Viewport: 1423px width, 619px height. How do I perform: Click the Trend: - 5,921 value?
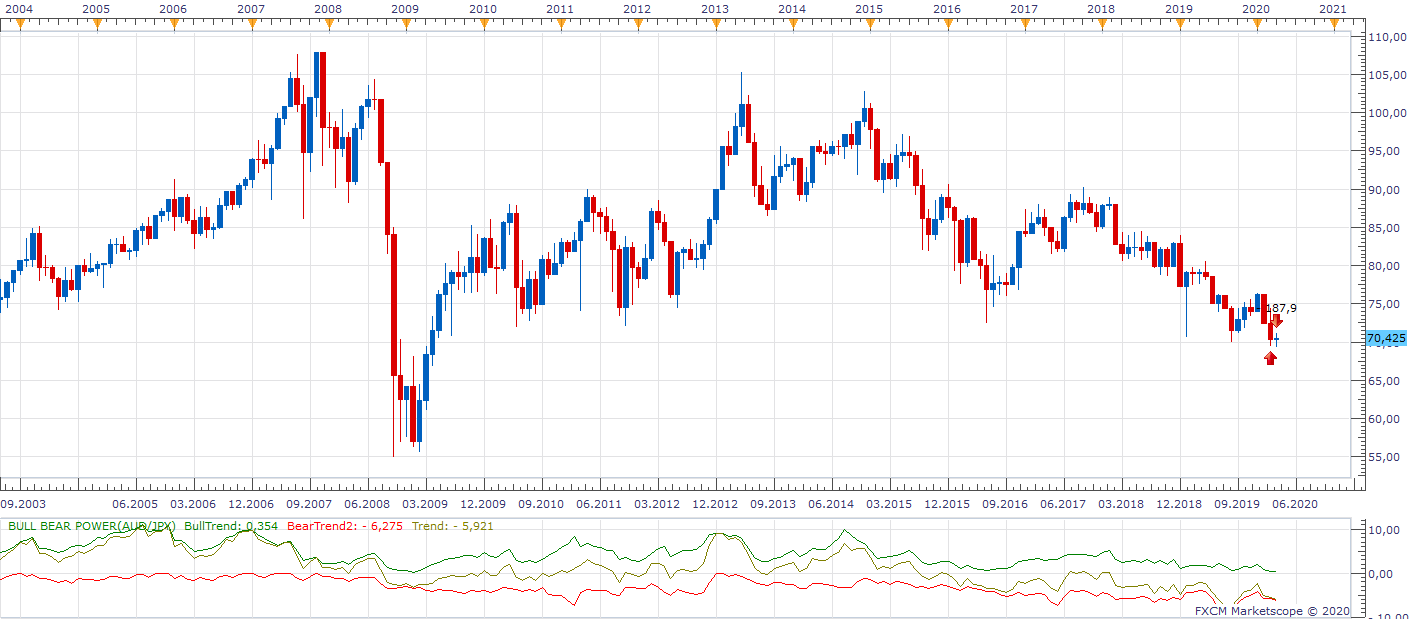tap(453, 525)
